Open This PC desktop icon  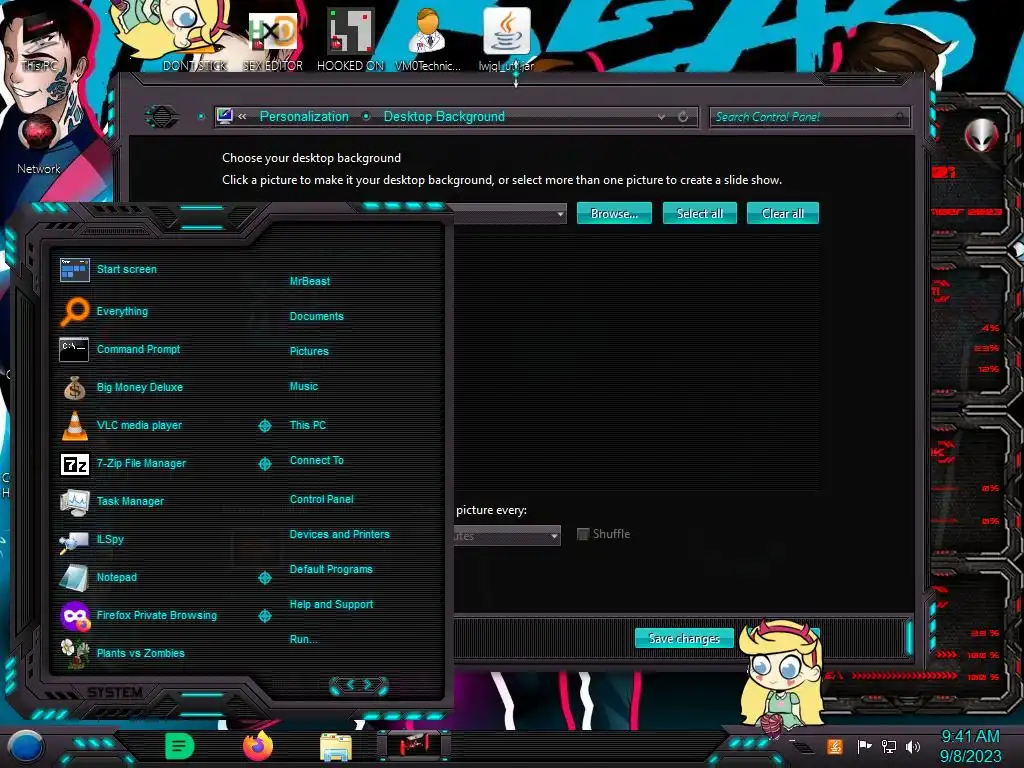tap(39, 65)
